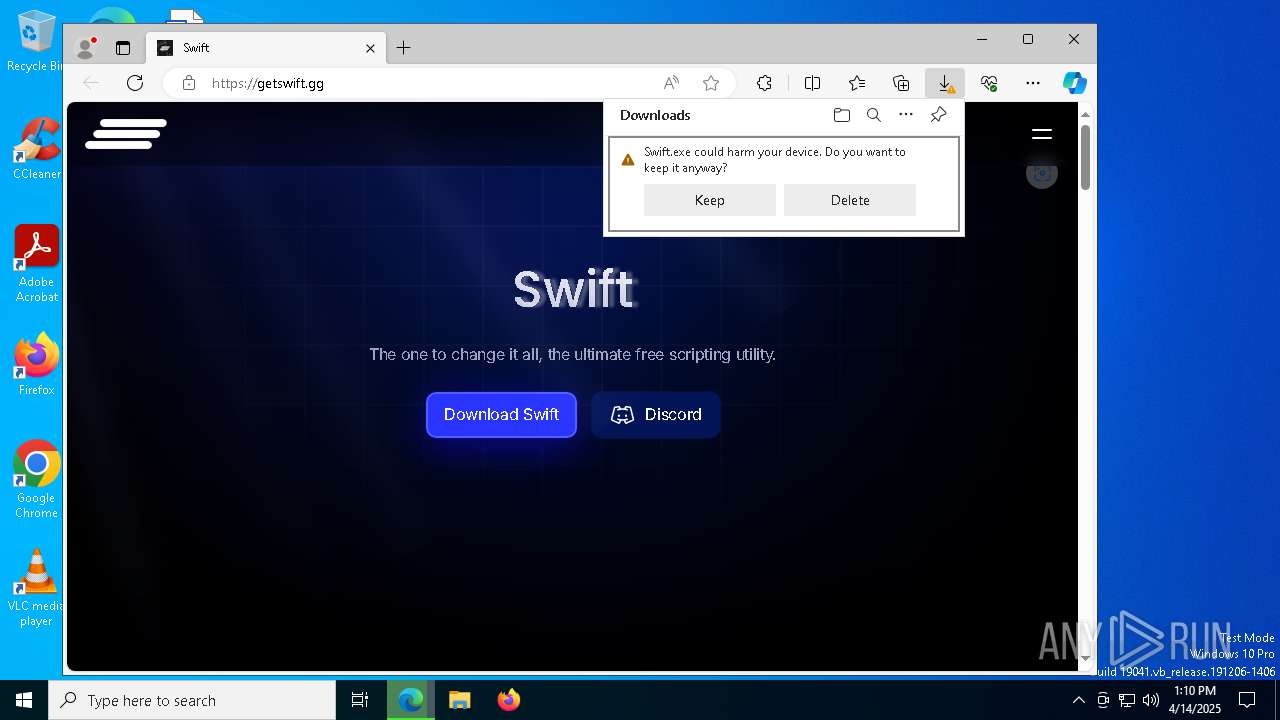Keep the Swift.exe download
This screenshot has width=1280, height=720.
pos(710,200)
